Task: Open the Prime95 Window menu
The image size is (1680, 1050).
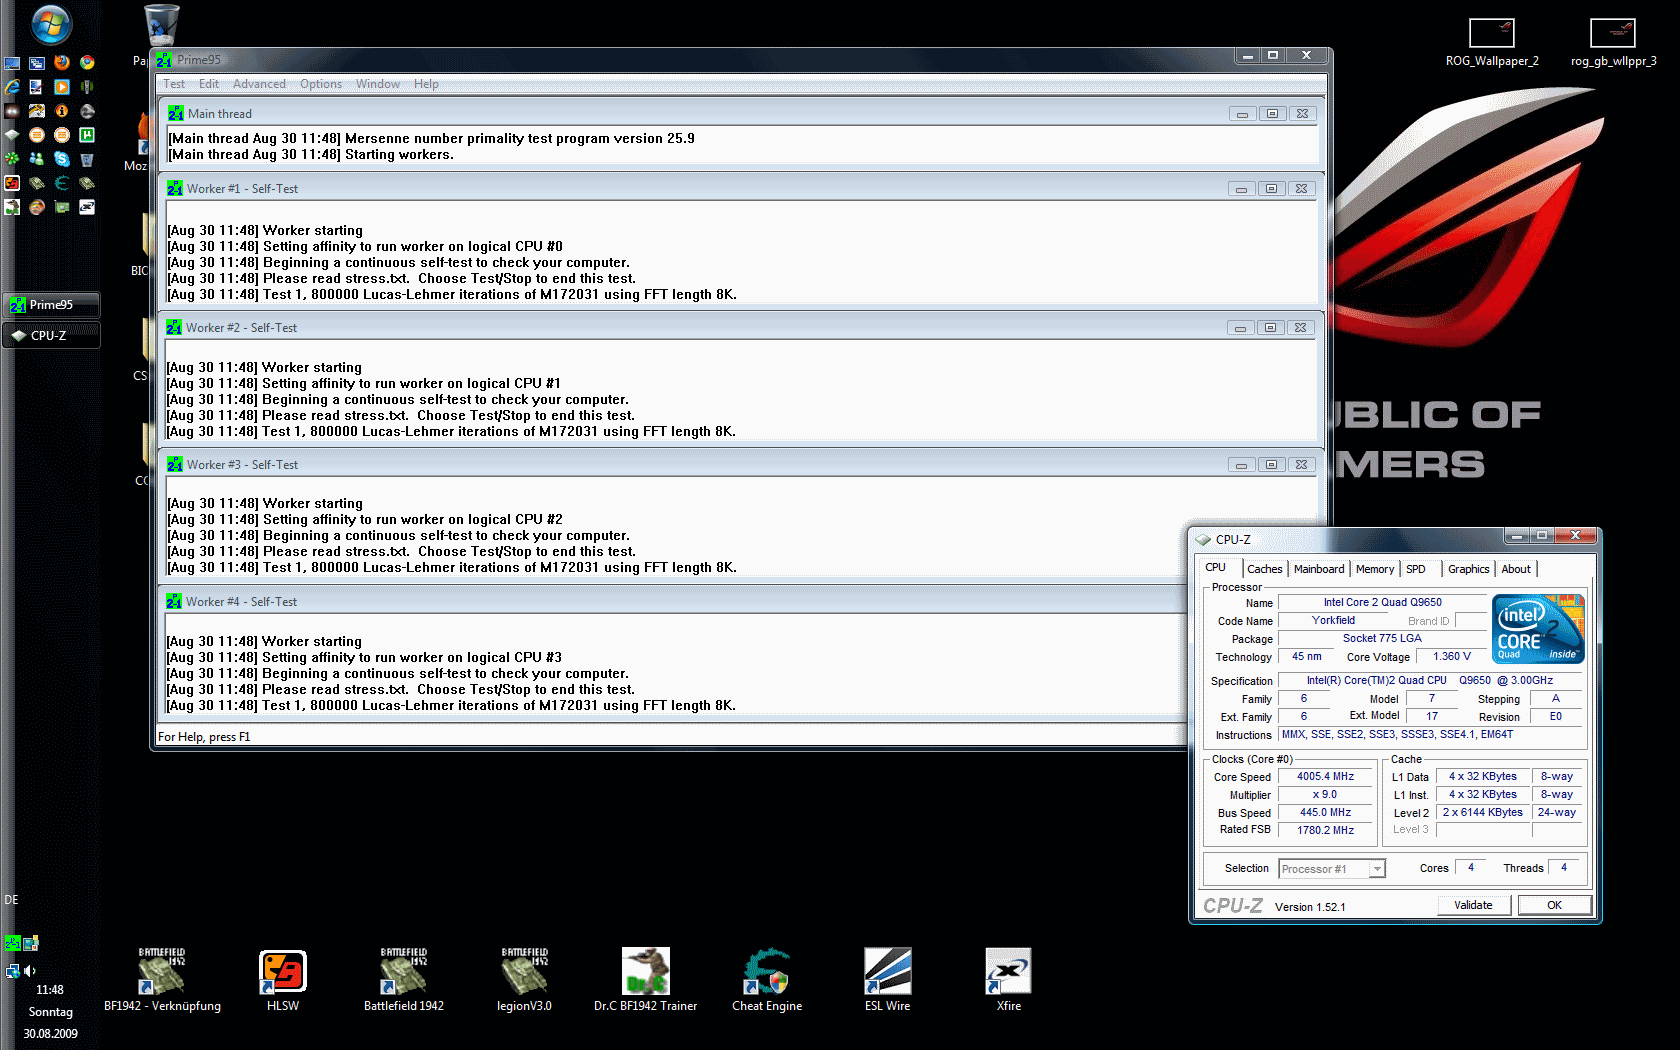Action: tap(378, 84)
